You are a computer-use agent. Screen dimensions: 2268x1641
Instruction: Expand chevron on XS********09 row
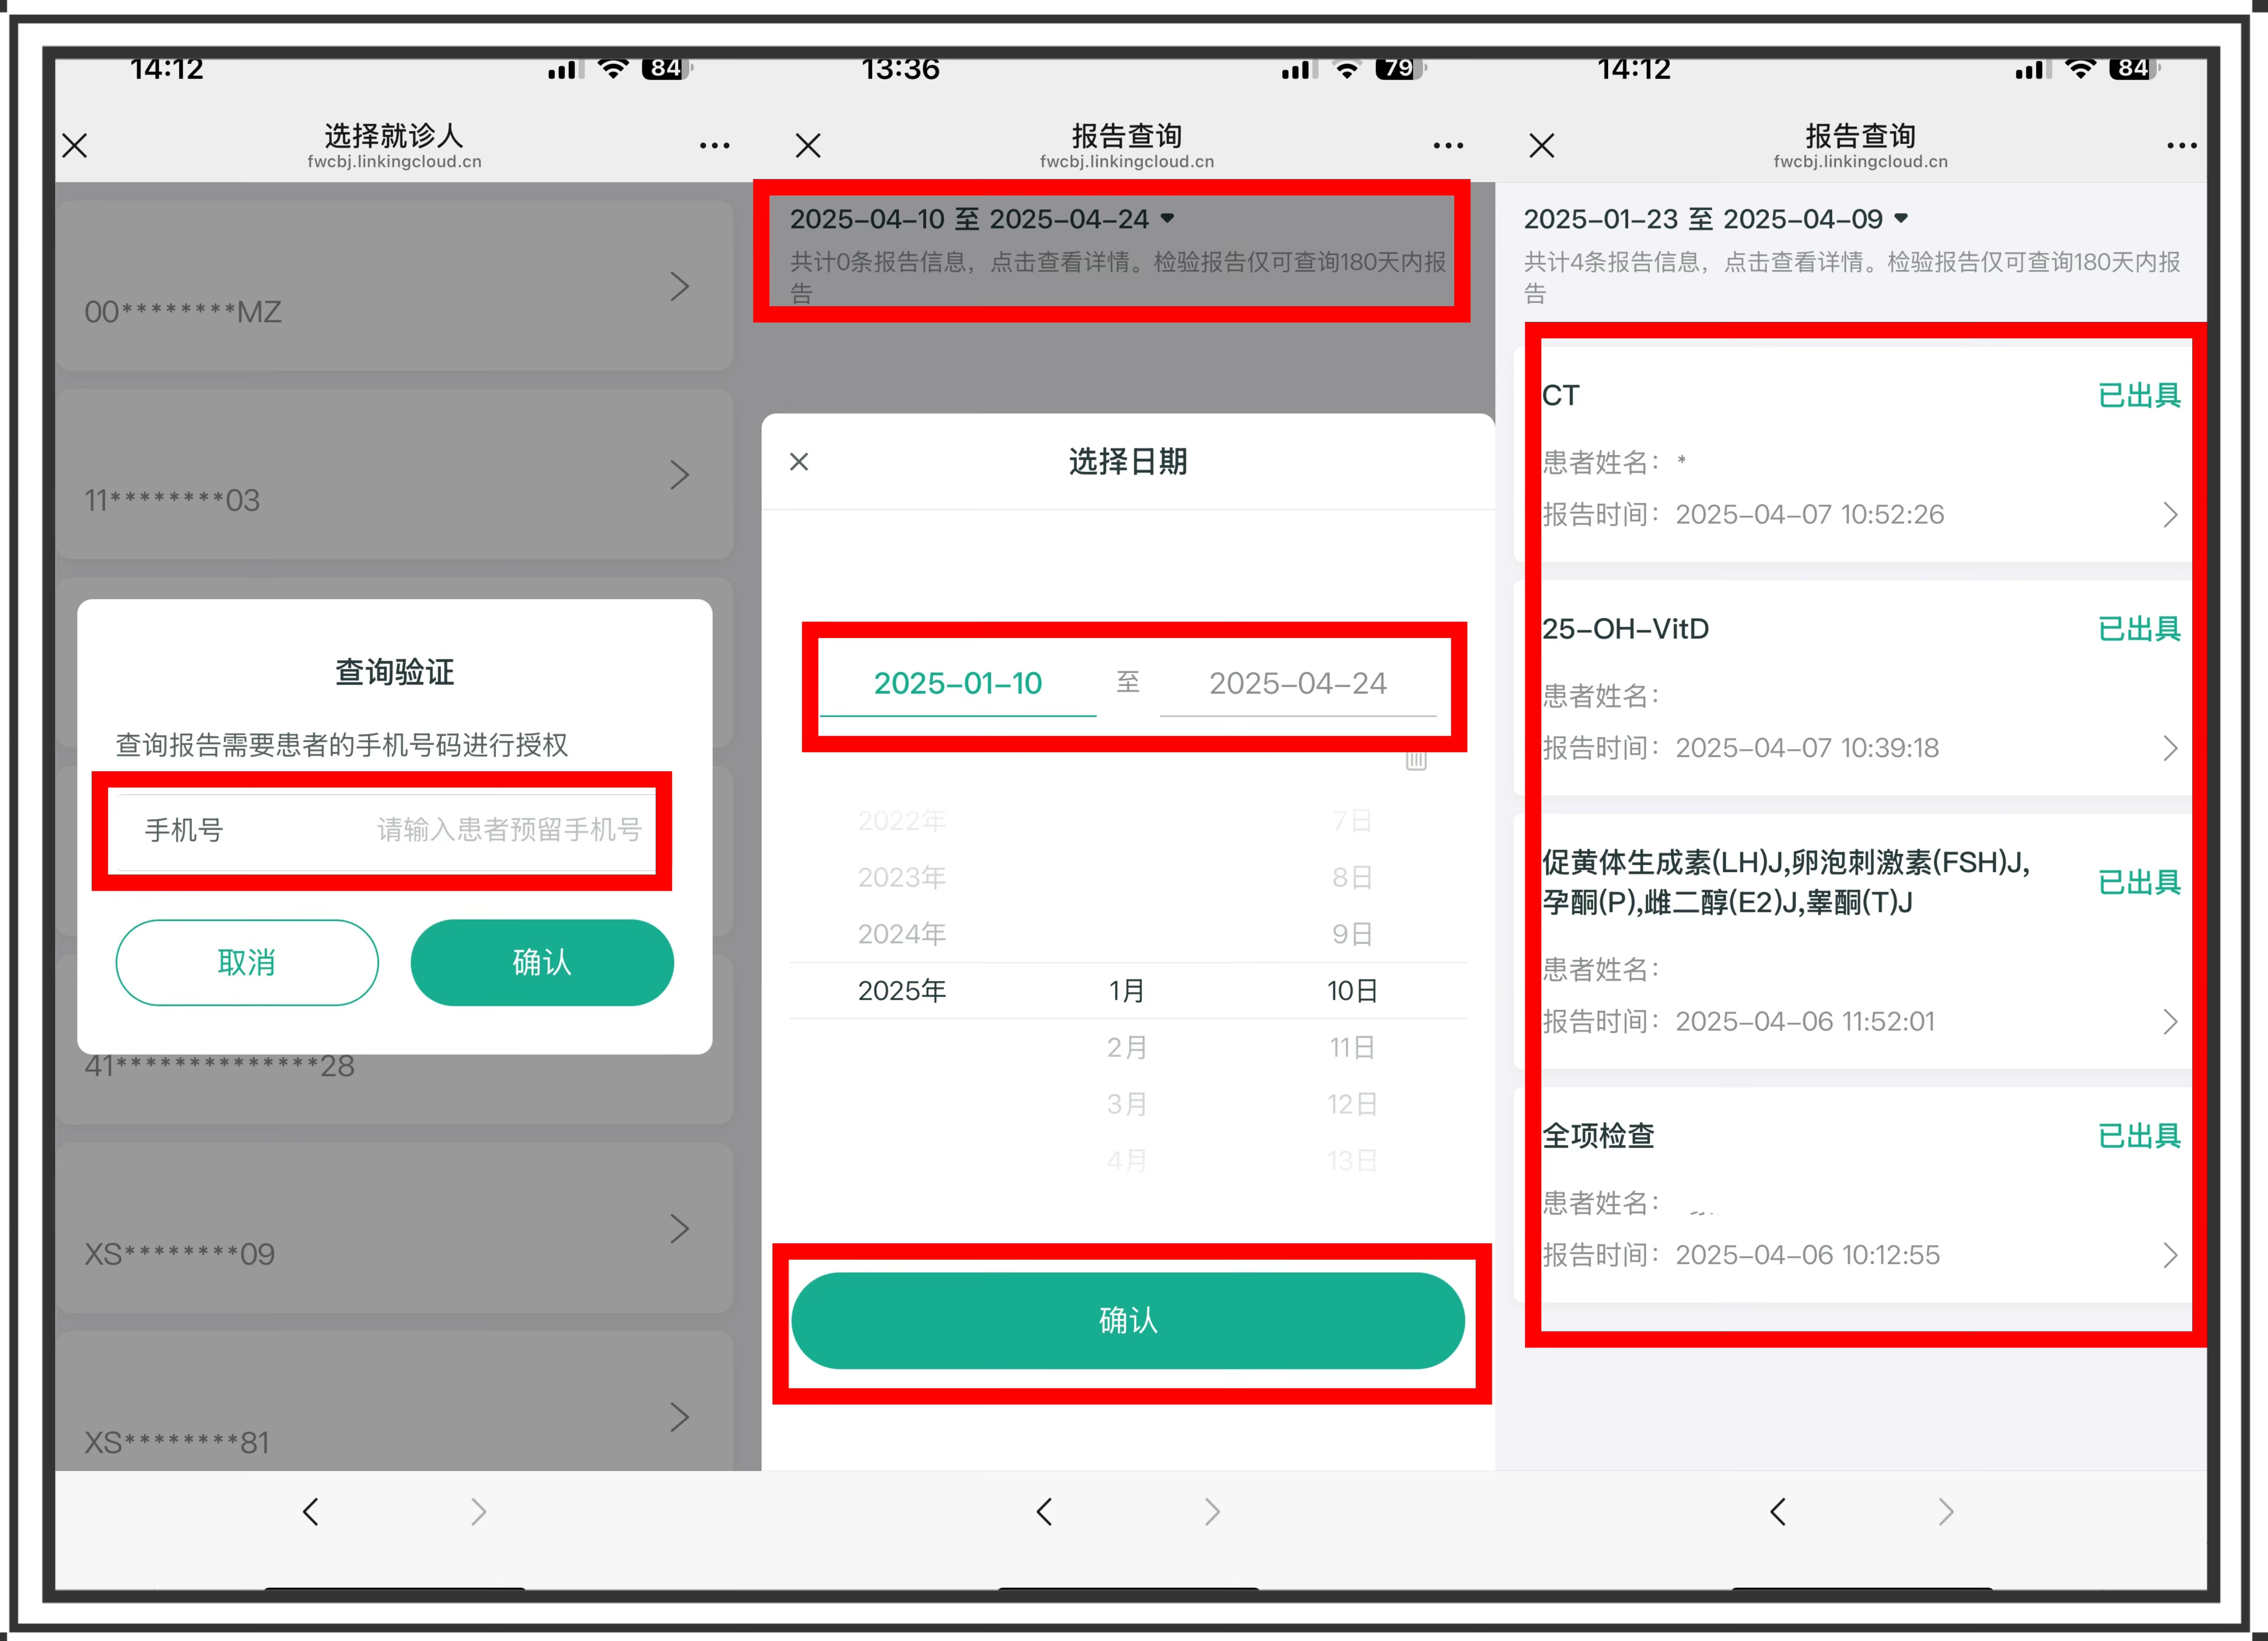tap(680, 1229)
